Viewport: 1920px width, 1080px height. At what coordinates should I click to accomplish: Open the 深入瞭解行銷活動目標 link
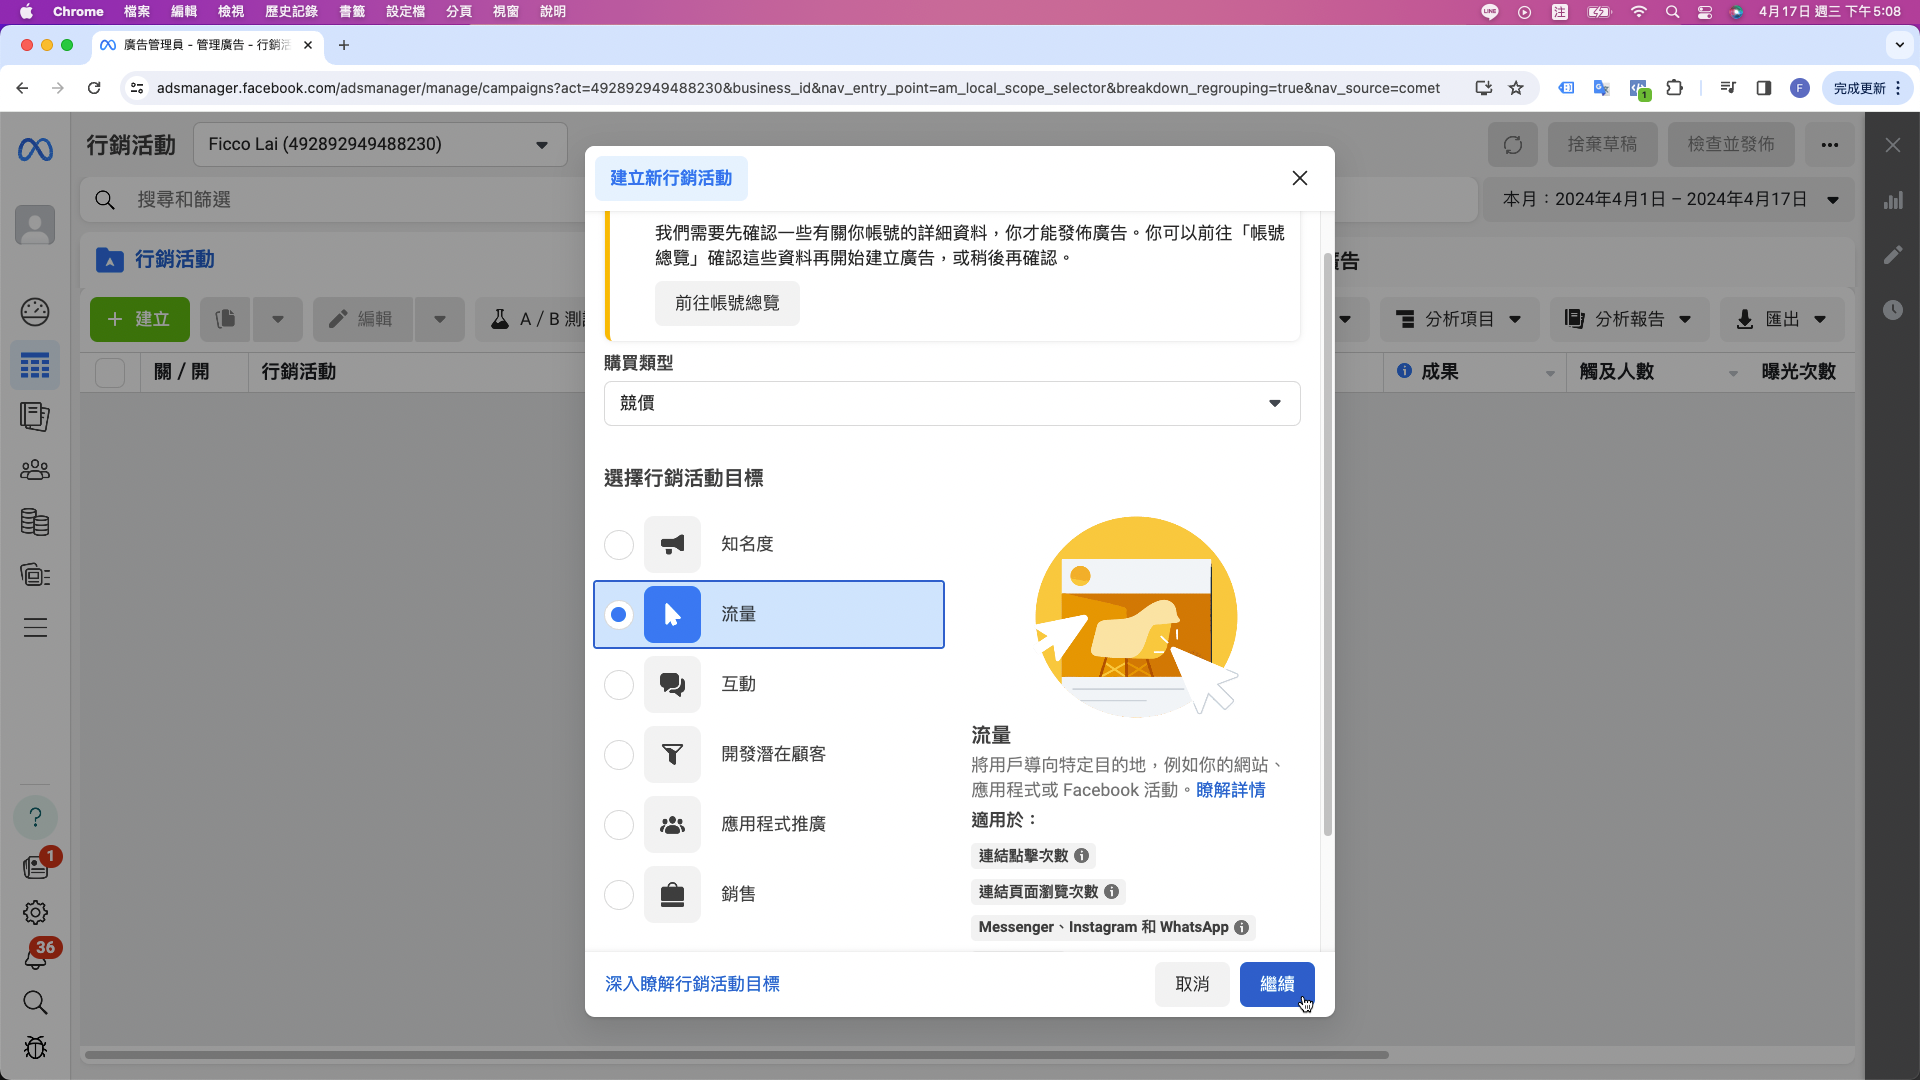click(692, 984)
